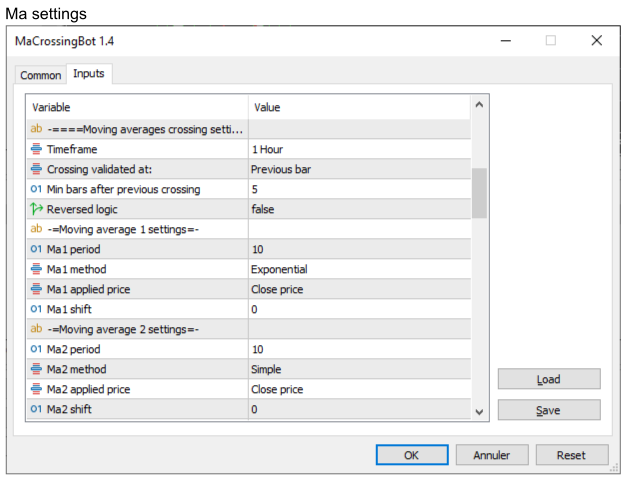
Task: Select the 'Moving averages crossing setti...' row text
Action: tap(145, 129)
